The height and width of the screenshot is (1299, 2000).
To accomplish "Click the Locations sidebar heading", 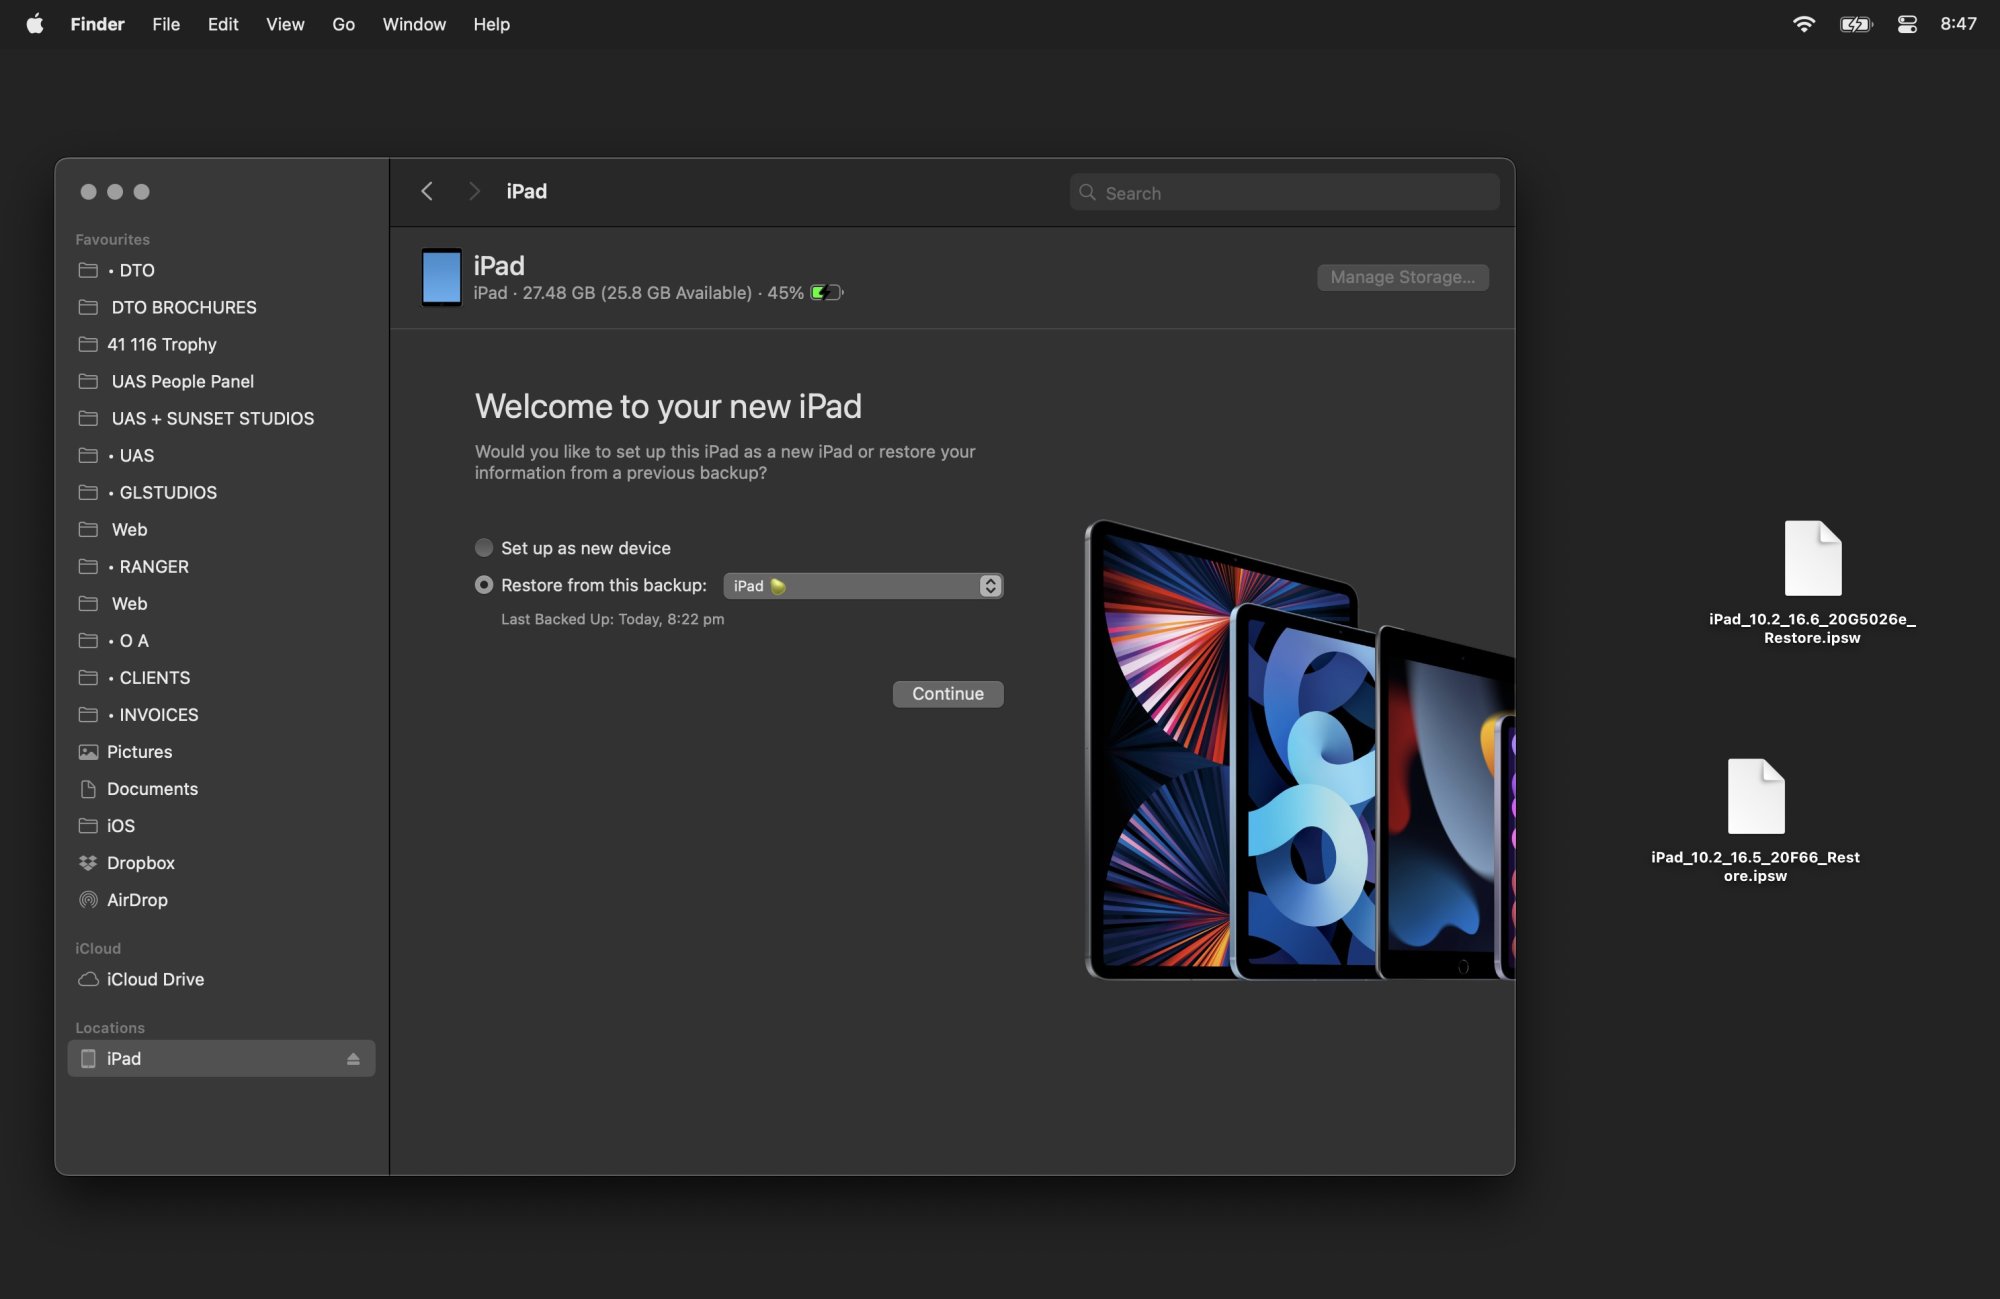I will (110, 1028).
